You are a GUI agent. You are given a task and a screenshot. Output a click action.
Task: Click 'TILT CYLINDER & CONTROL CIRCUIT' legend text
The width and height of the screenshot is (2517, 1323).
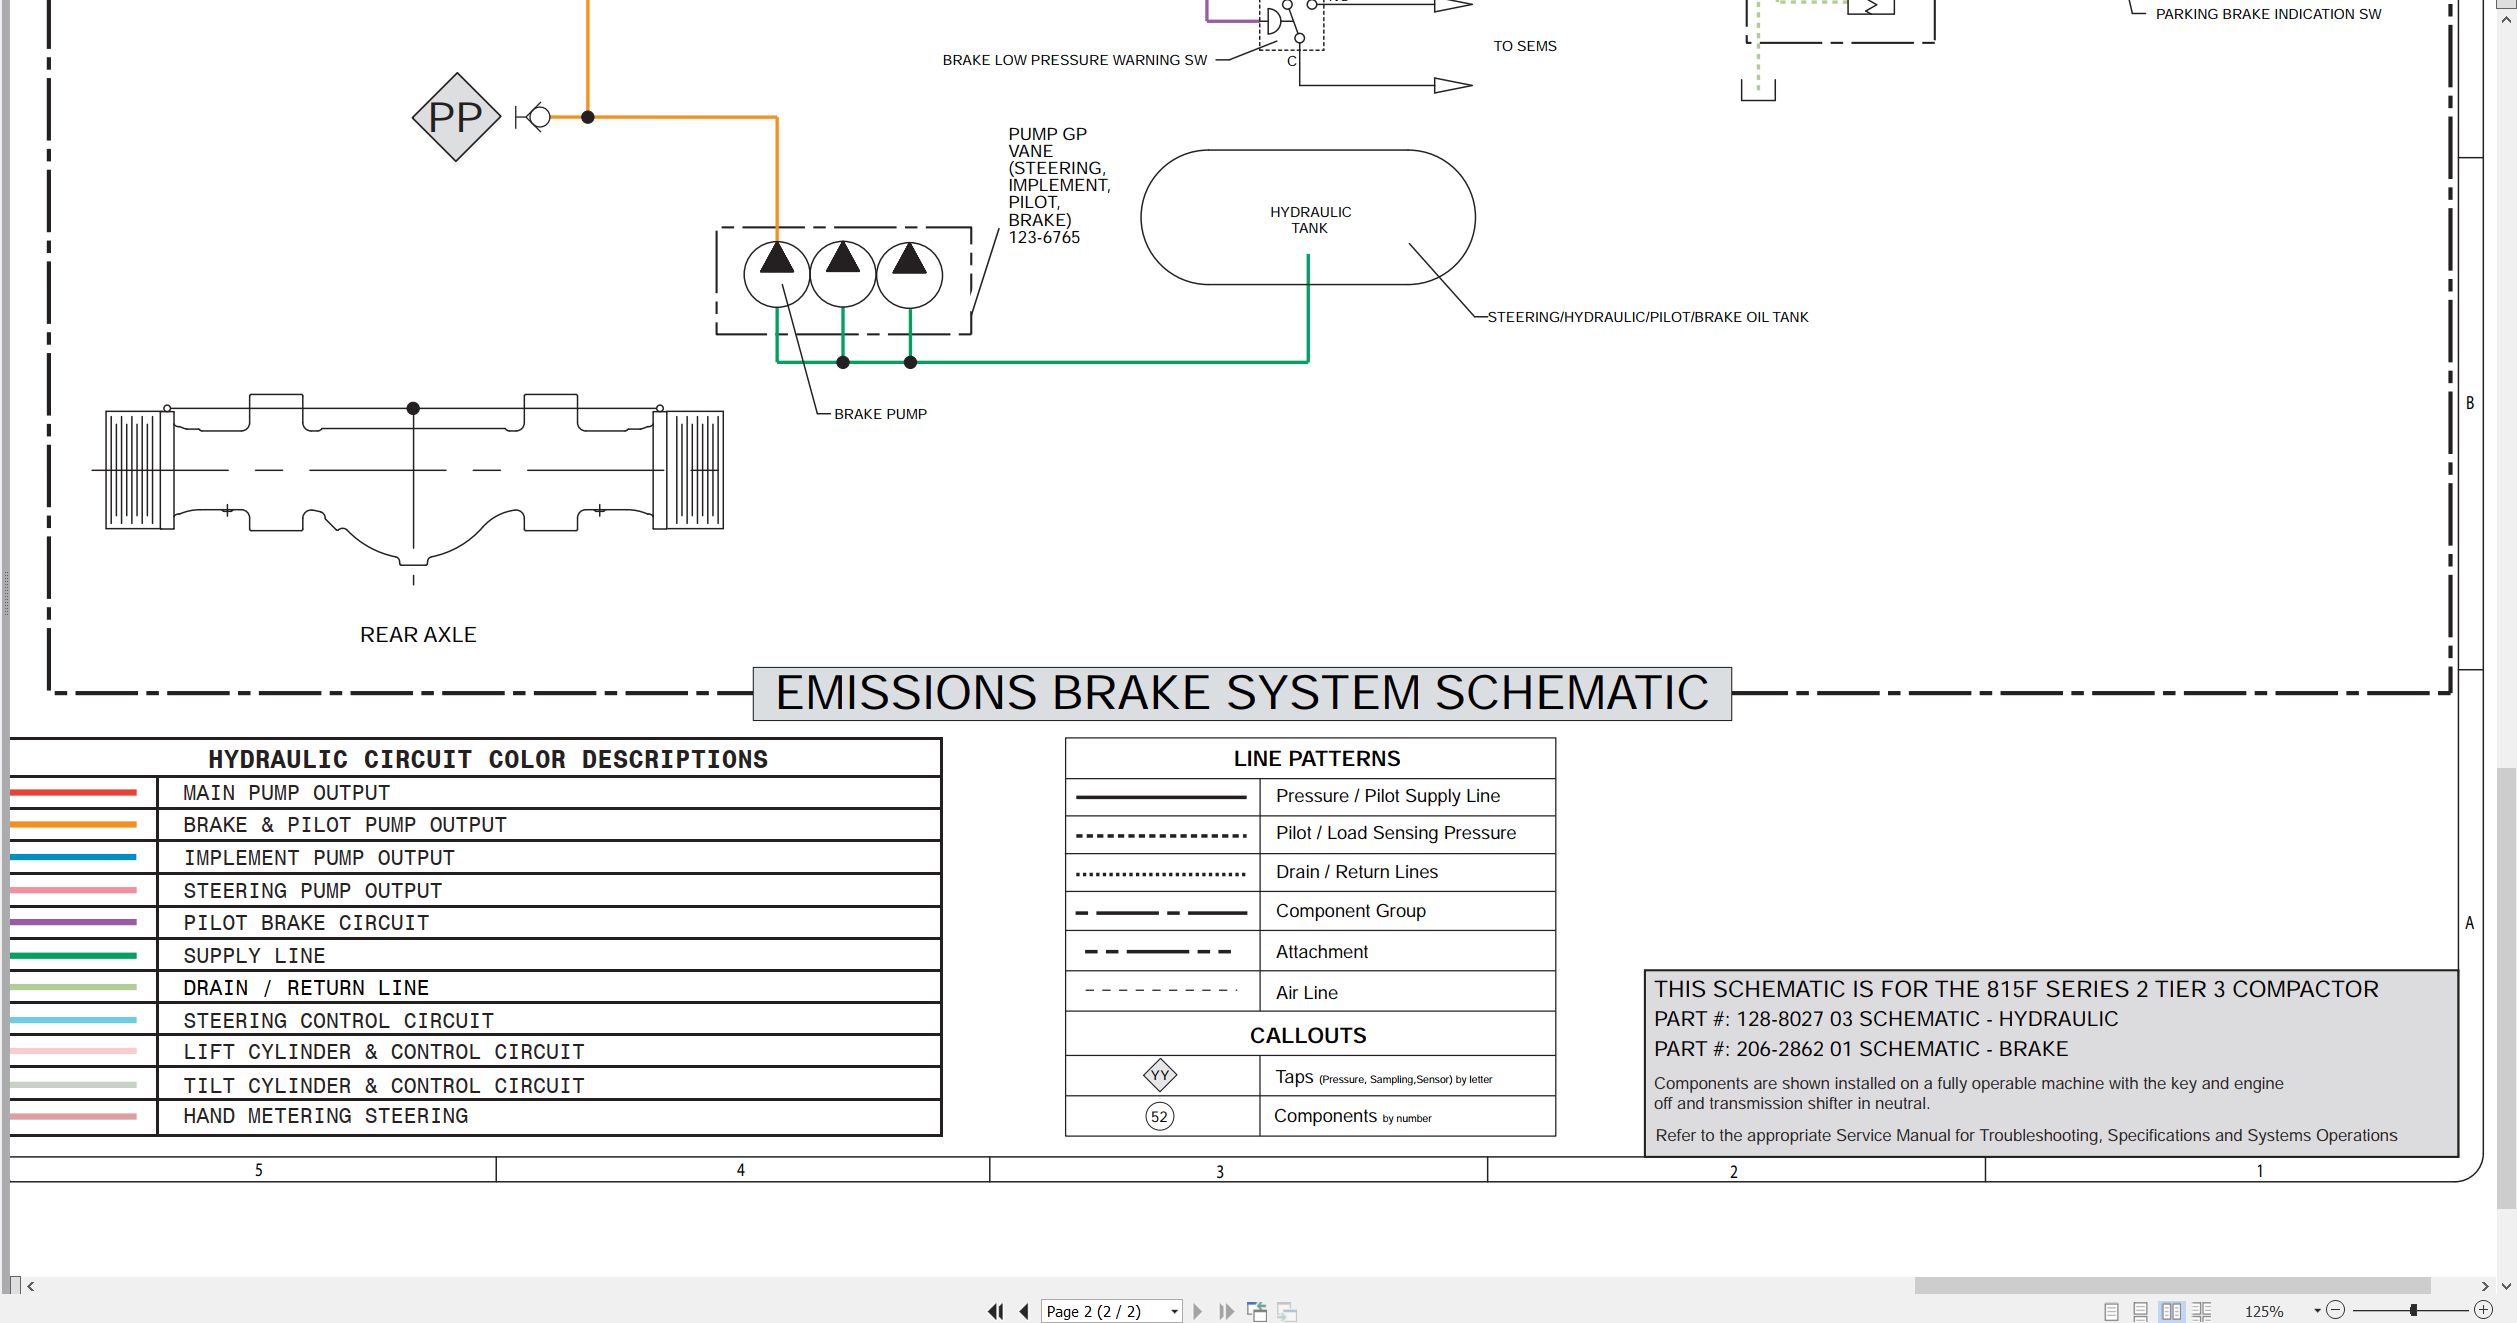point(384,1086)
